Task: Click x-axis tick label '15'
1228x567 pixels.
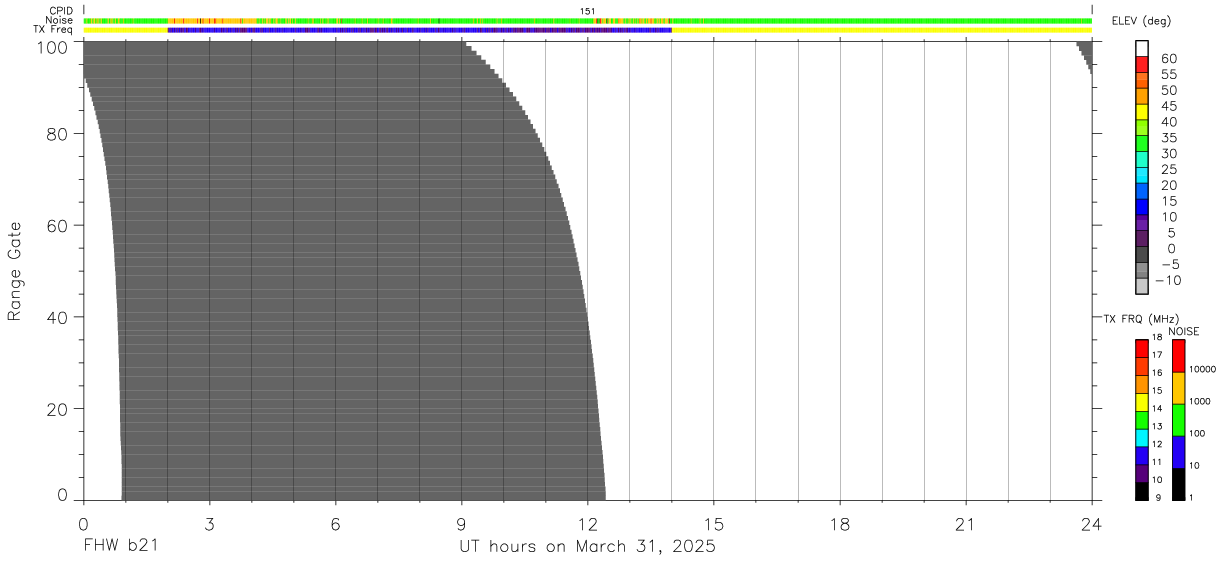Action: point(714,525)
